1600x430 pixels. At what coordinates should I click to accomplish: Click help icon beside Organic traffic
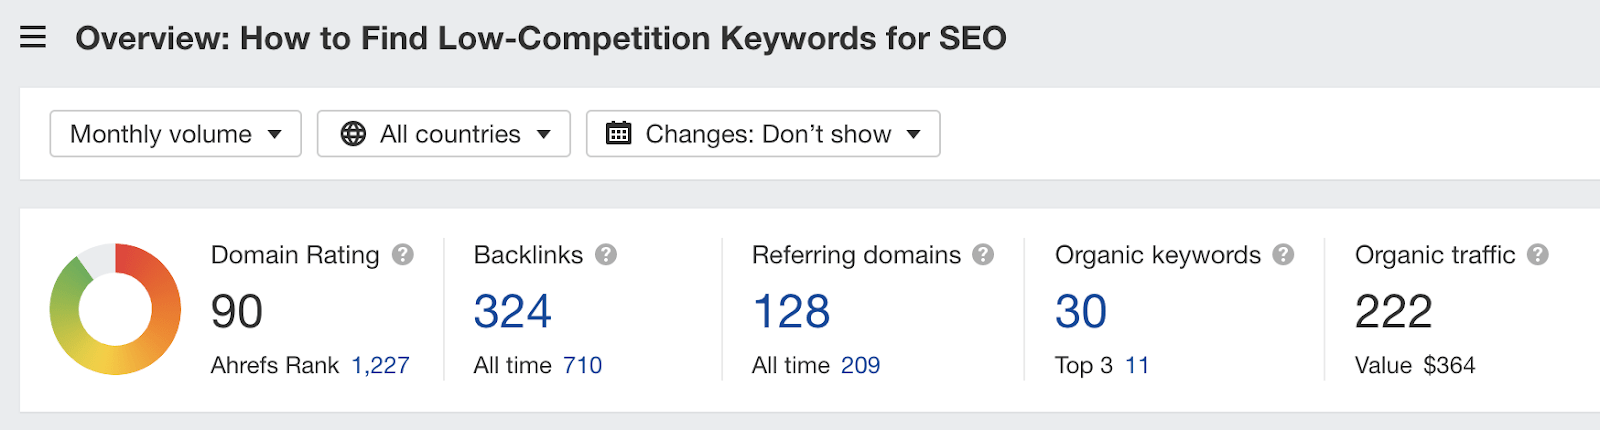coord(1538,255)
